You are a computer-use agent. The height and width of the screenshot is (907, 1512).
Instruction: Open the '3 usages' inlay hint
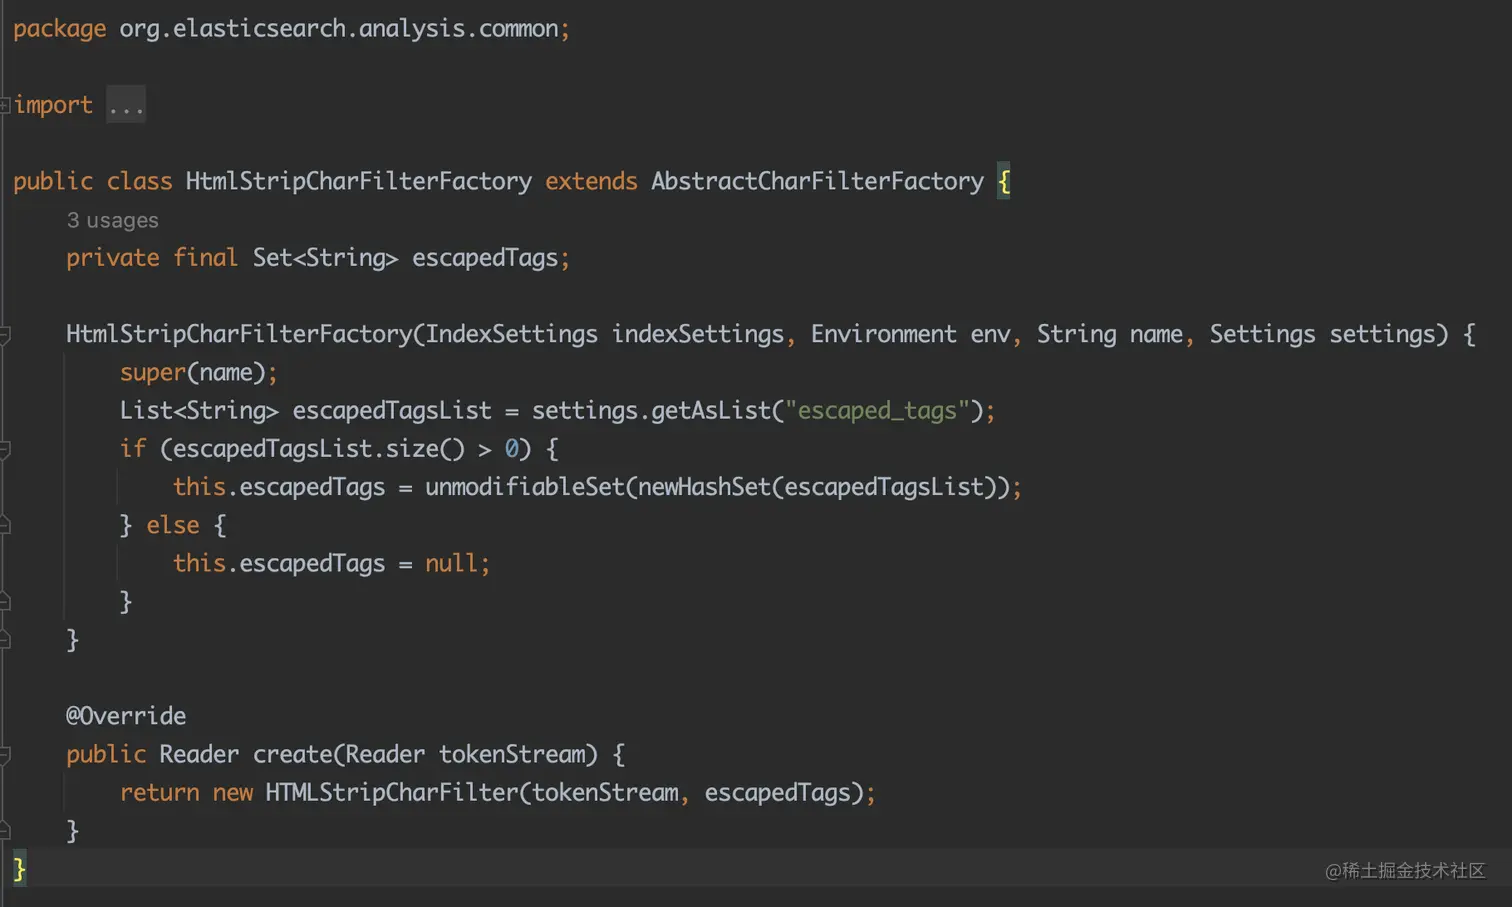(112, 220)
